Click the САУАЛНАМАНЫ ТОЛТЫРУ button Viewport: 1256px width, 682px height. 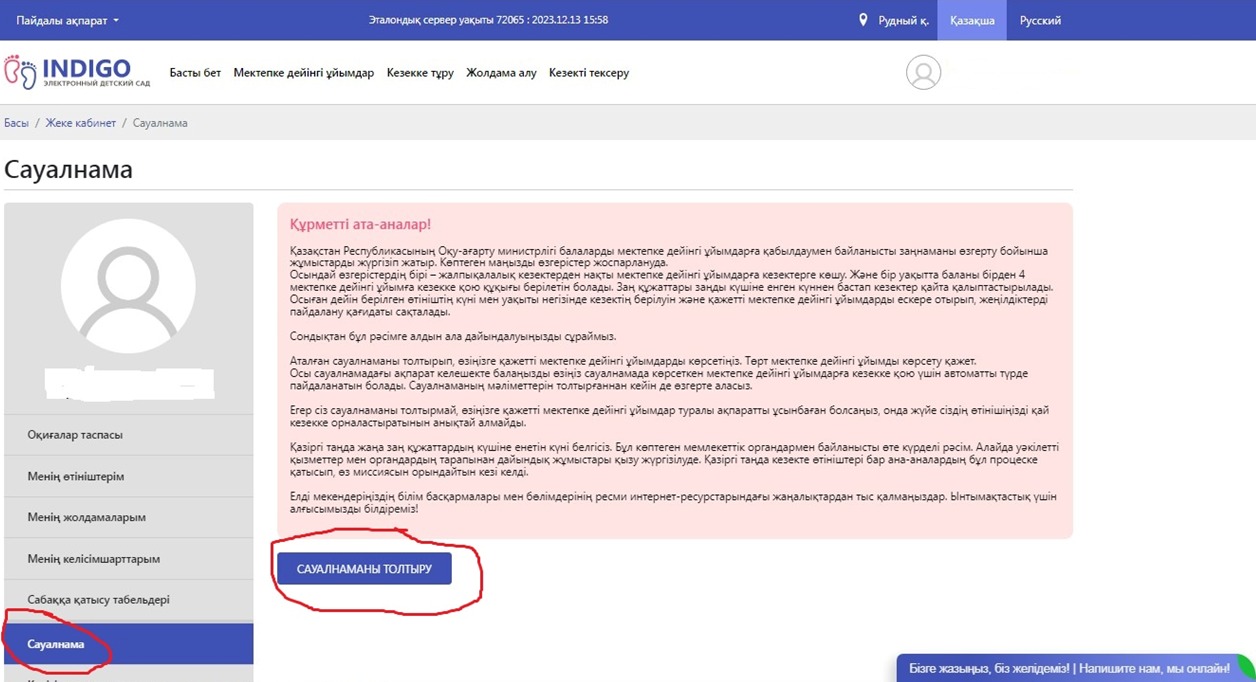364,568
